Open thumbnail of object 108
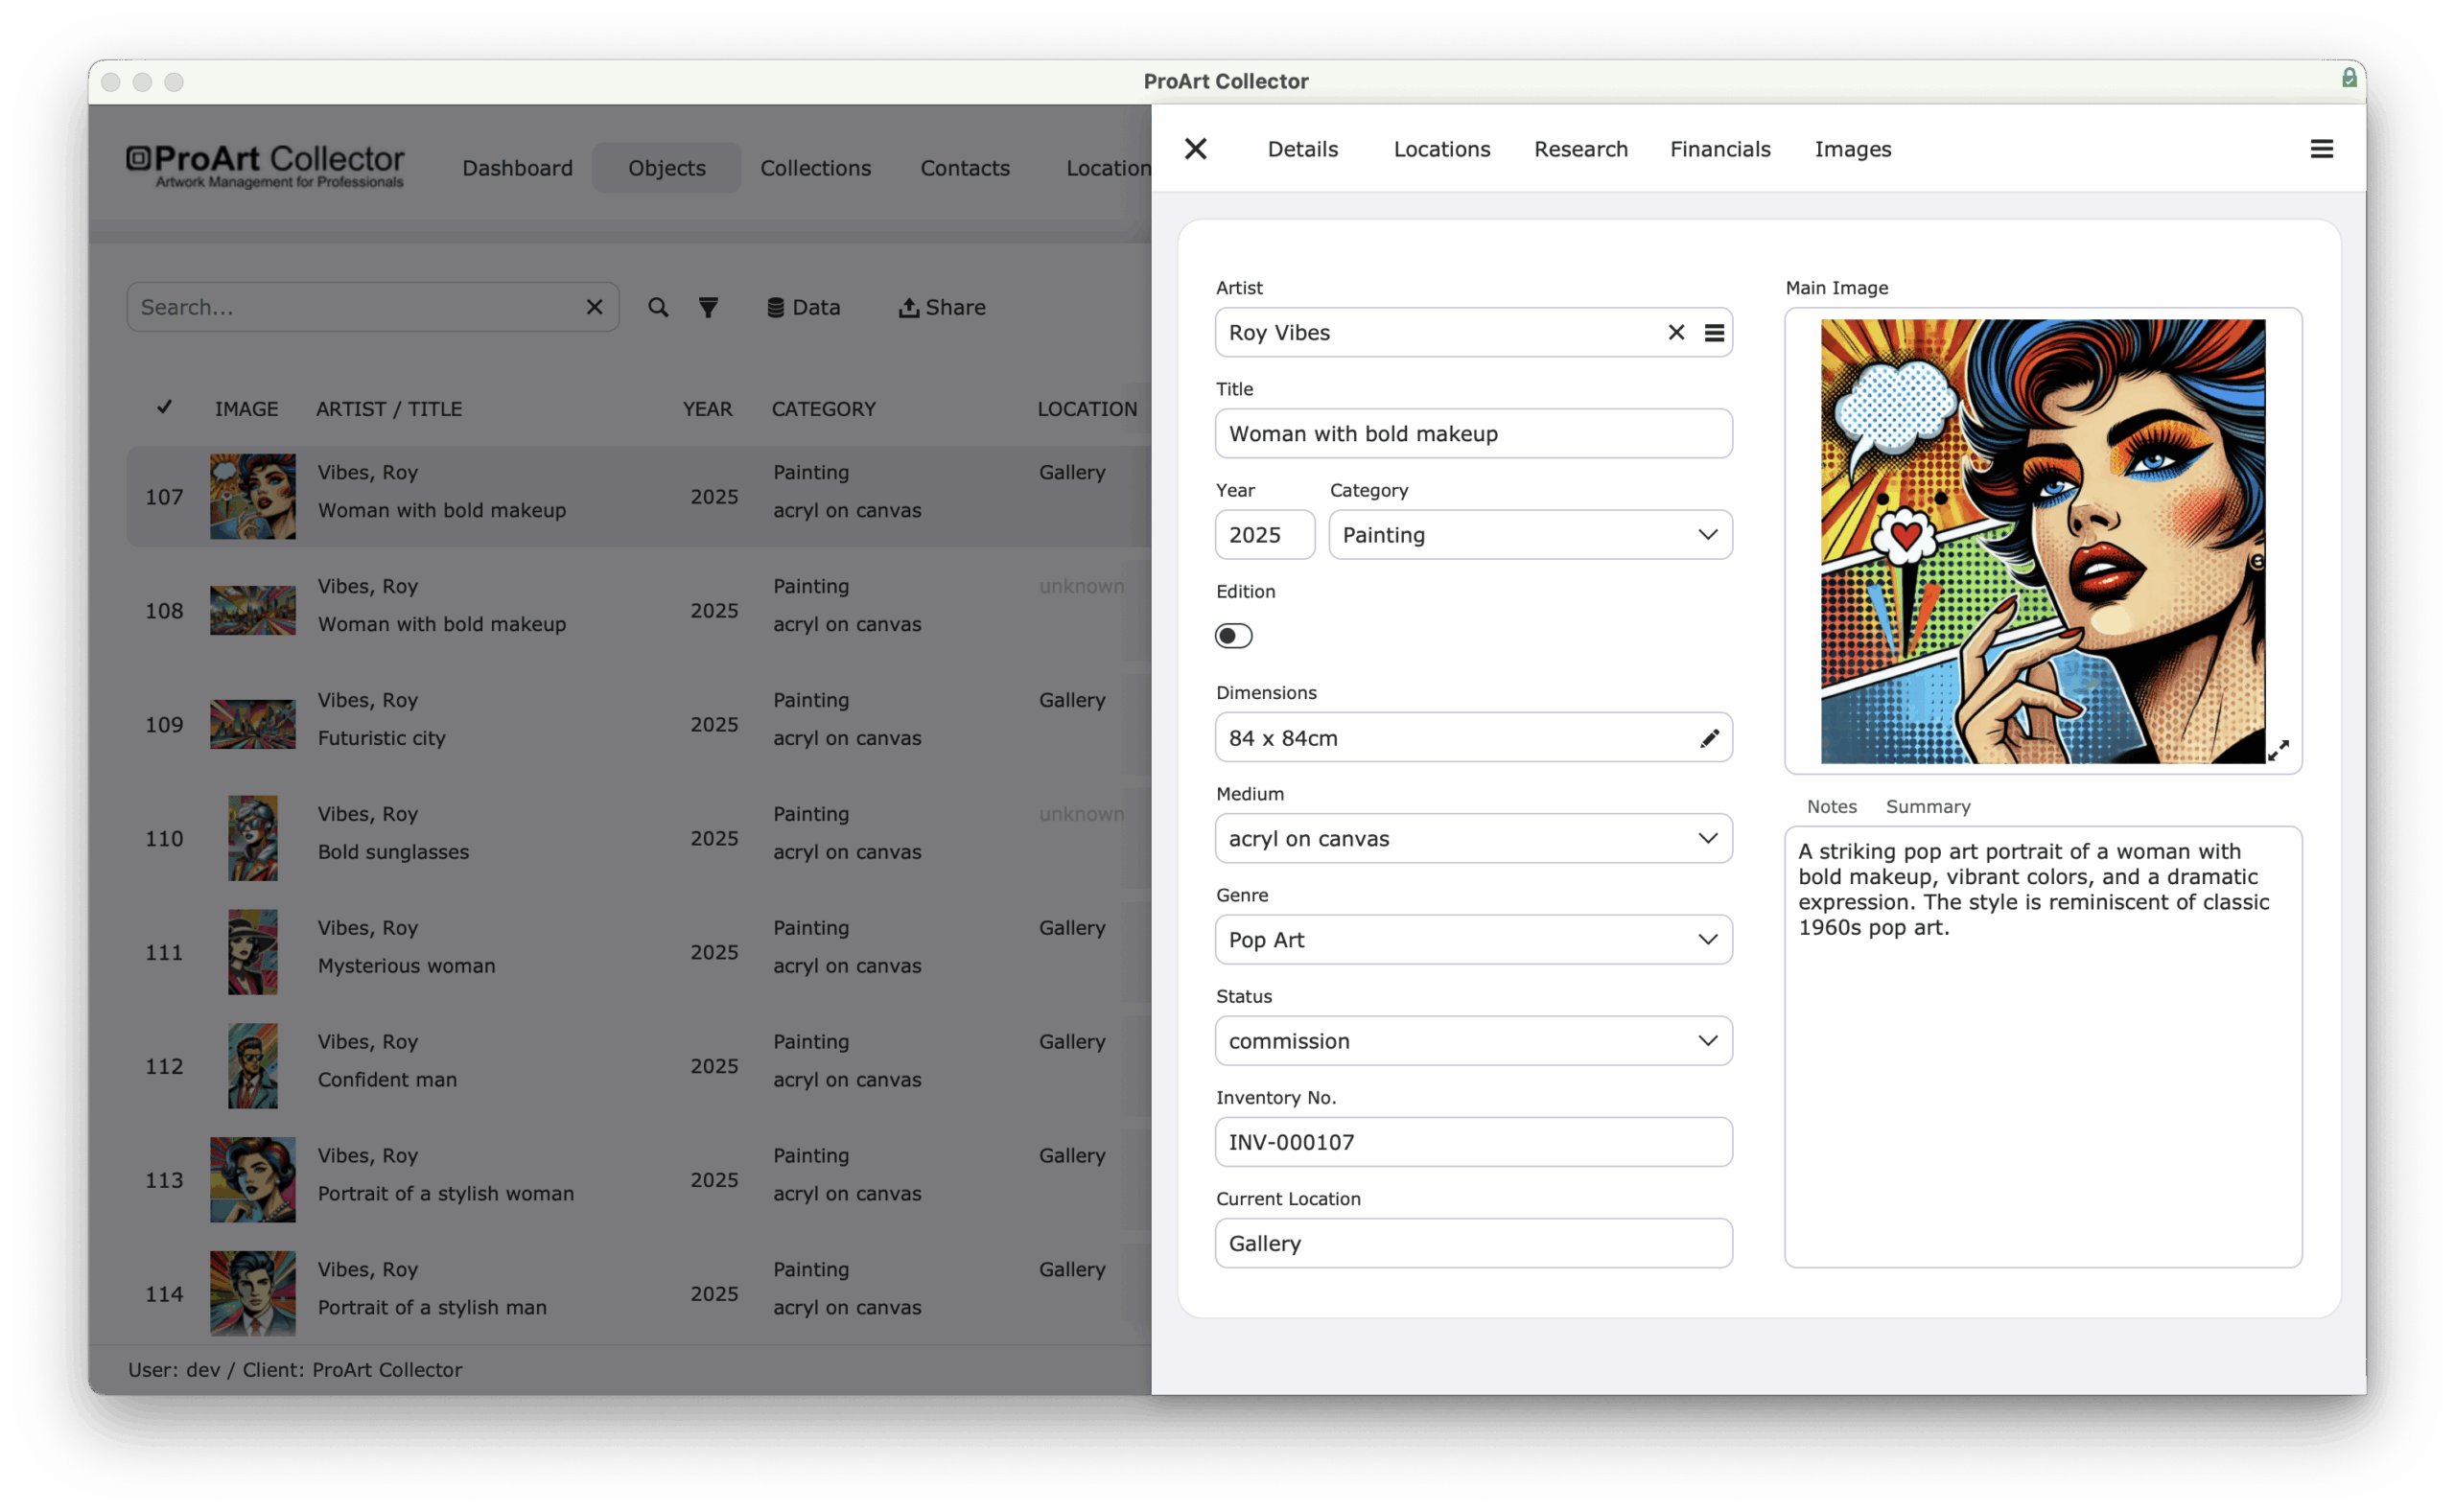This screenshot has width=2455, height=1512. point(253,610)
